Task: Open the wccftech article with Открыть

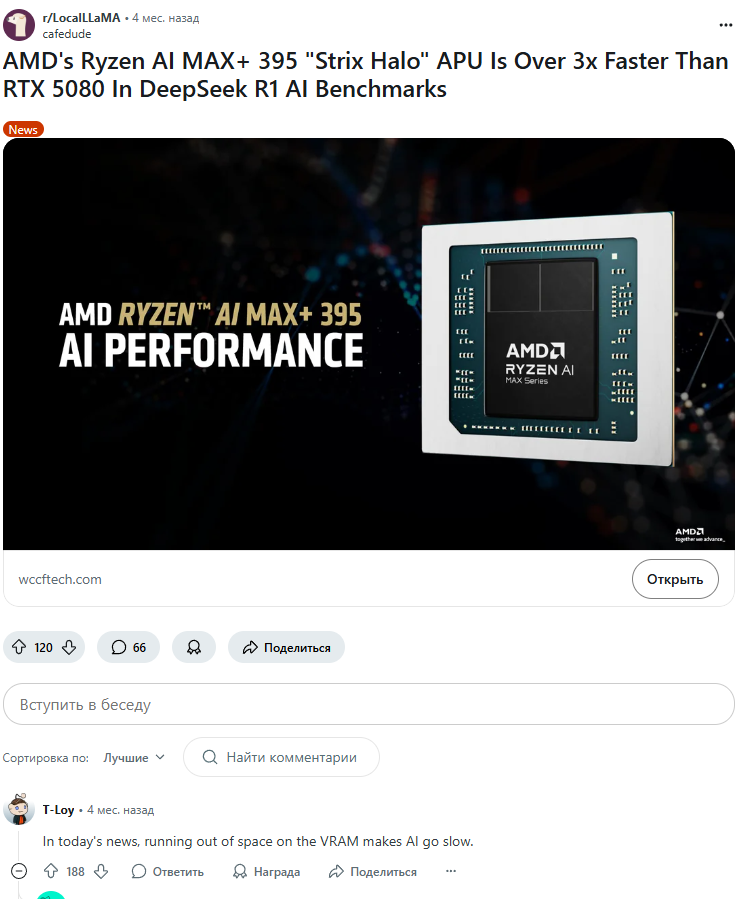Action: [675, 579]
